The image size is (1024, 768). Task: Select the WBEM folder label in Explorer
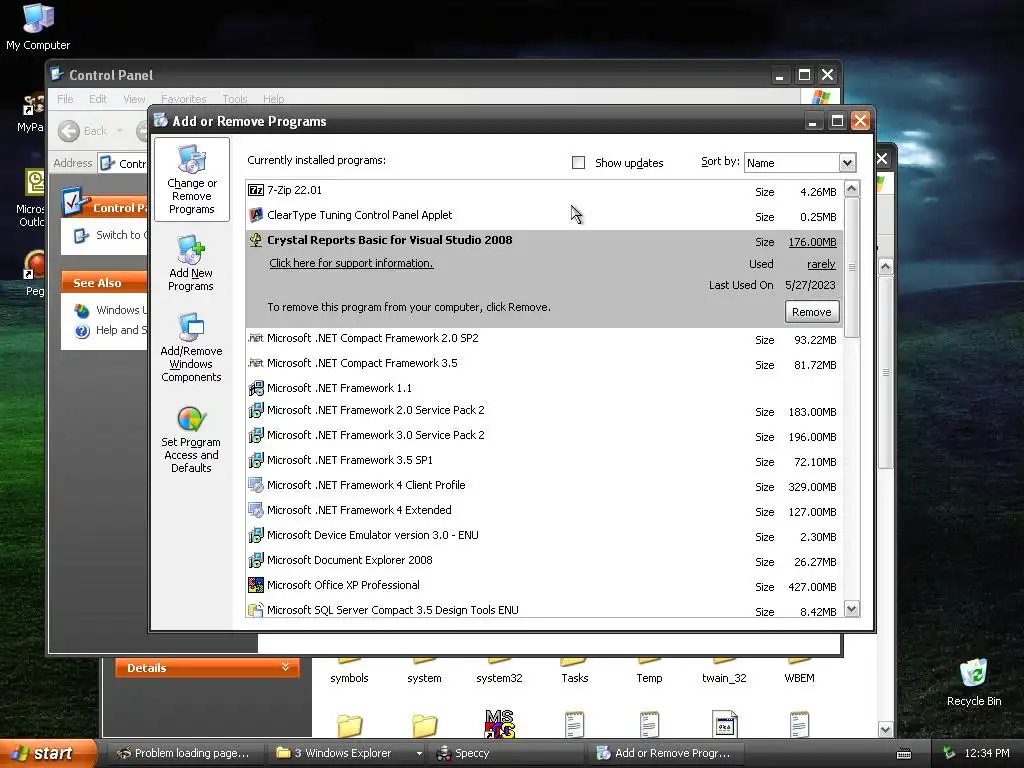coord(799,679)
